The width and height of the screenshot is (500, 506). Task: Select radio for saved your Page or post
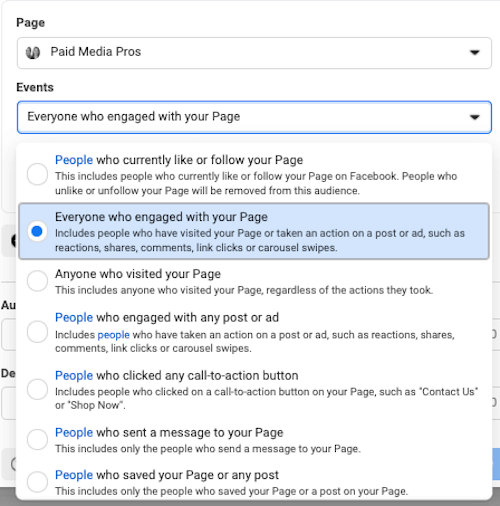pyautogui.click(x=37, y=482)
